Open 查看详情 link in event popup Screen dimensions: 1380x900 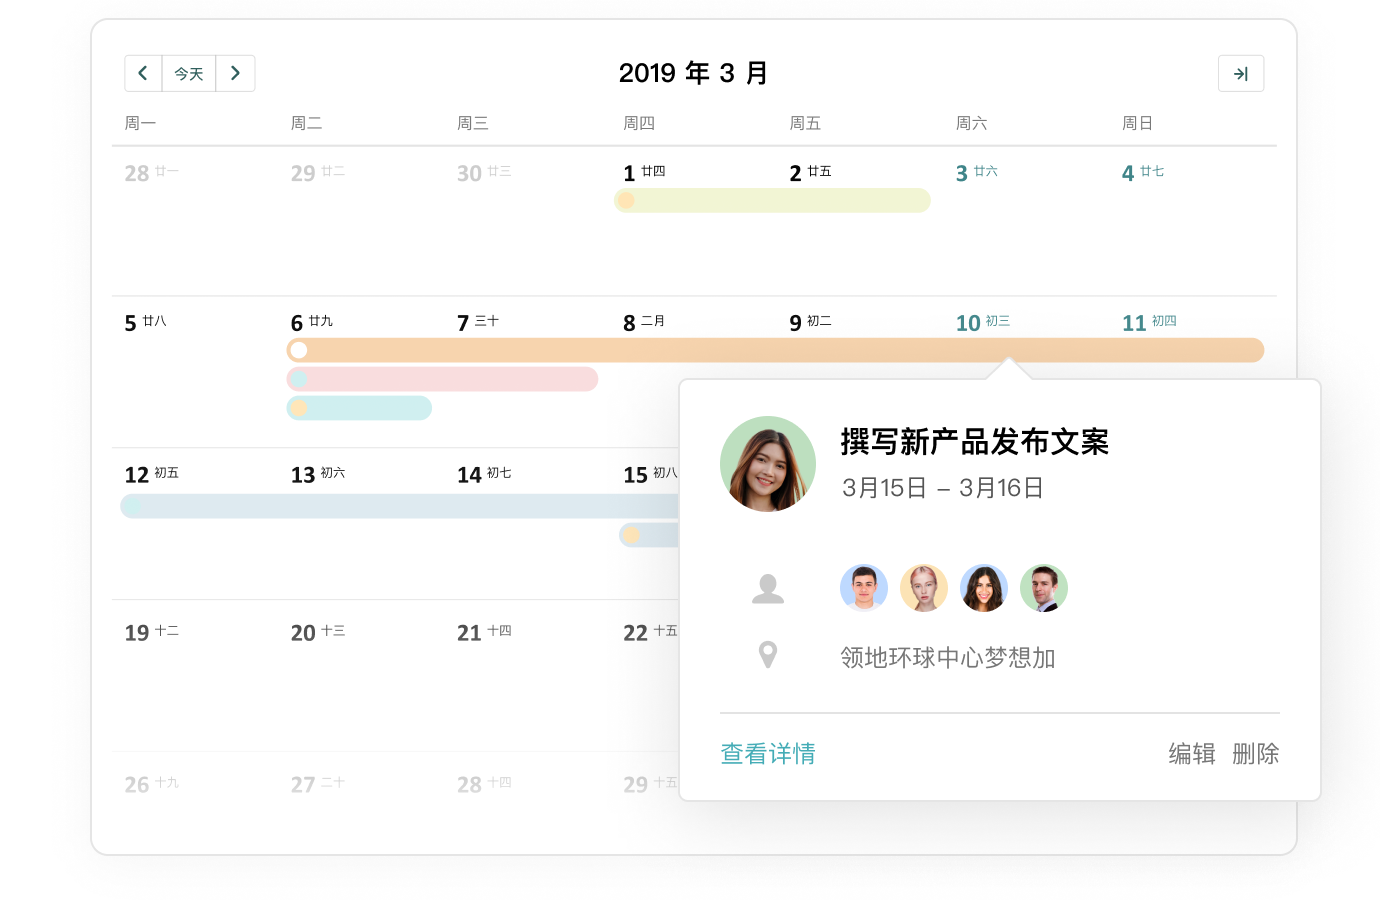(x=768, y=754)
